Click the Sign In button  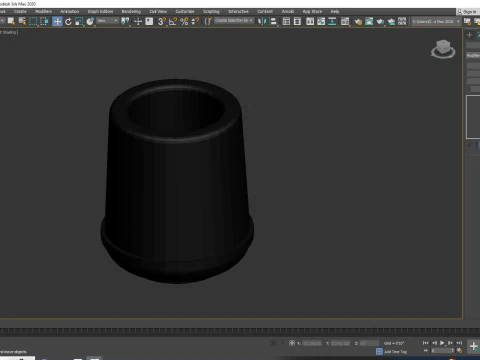pos(467,12)
